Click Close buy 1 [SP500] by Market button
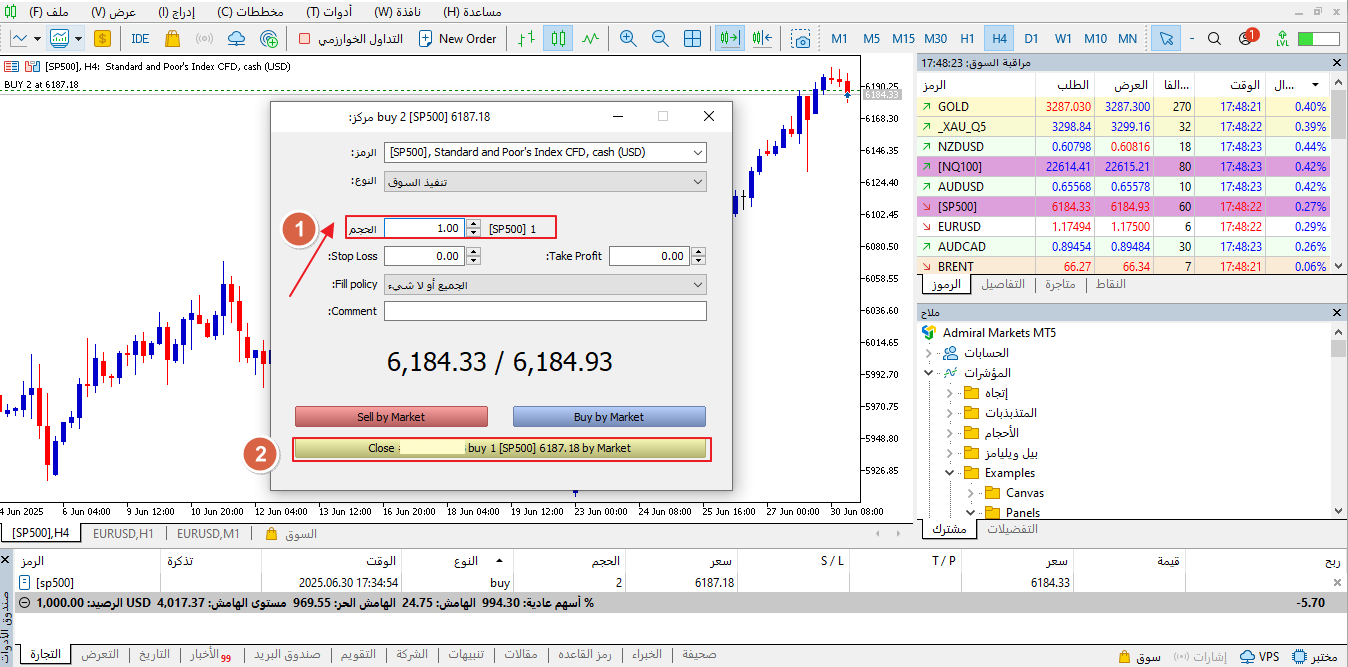1348x667 pixels. tap(501, 448)
